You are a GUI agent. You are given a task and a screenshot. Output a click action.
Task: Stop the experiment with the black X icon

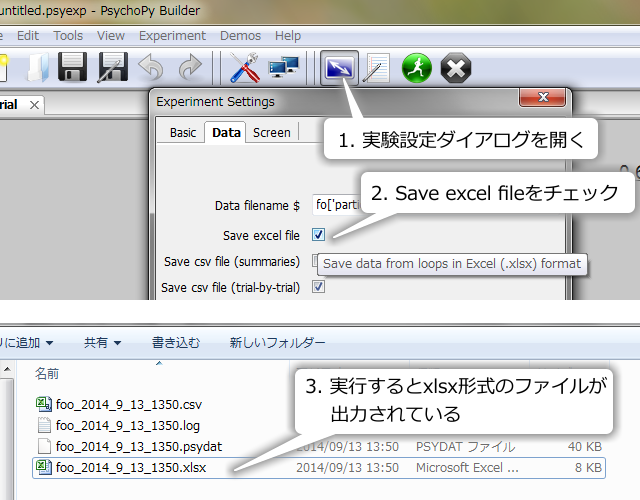click(x=456, y=68)
